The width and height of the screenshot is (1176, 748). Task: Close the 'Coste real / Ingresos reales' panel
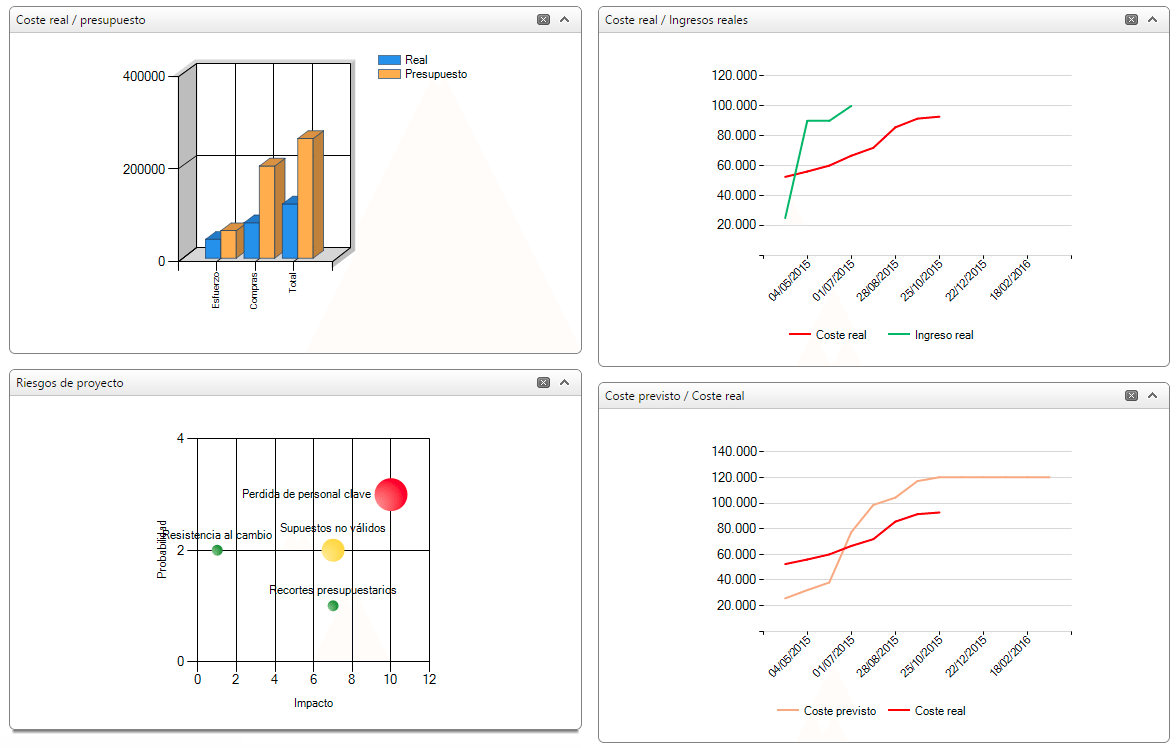tap(1131, 20)
